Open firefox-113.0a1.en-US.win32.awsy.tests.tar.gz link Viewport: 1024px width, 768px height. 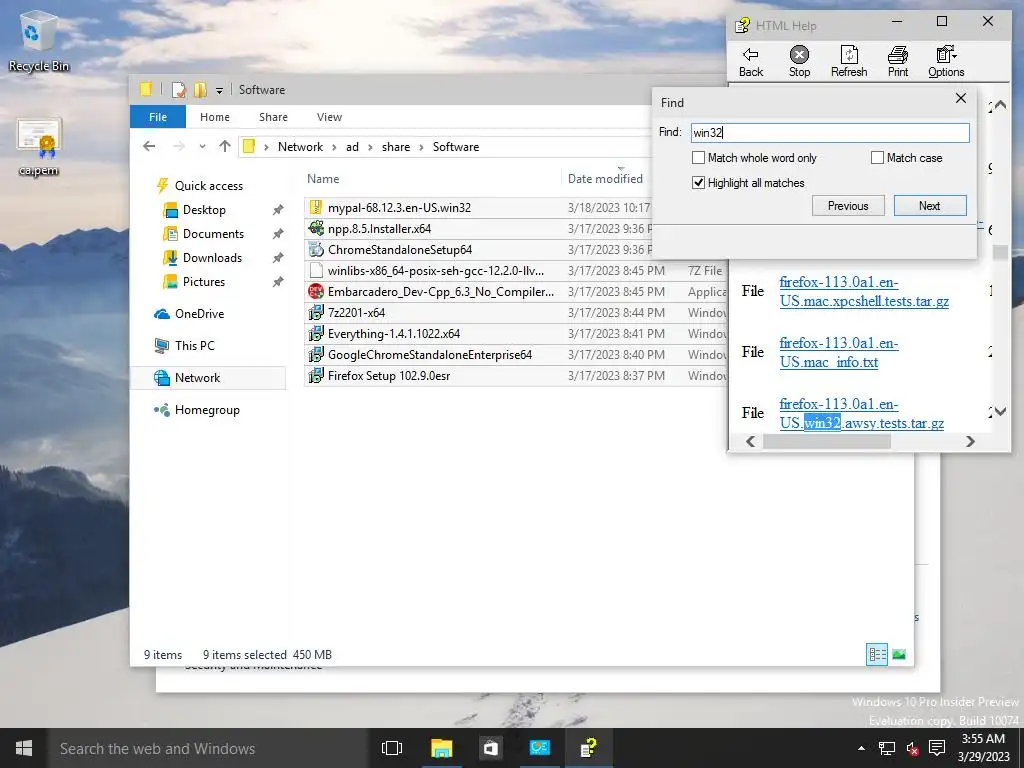click(861, 413)
